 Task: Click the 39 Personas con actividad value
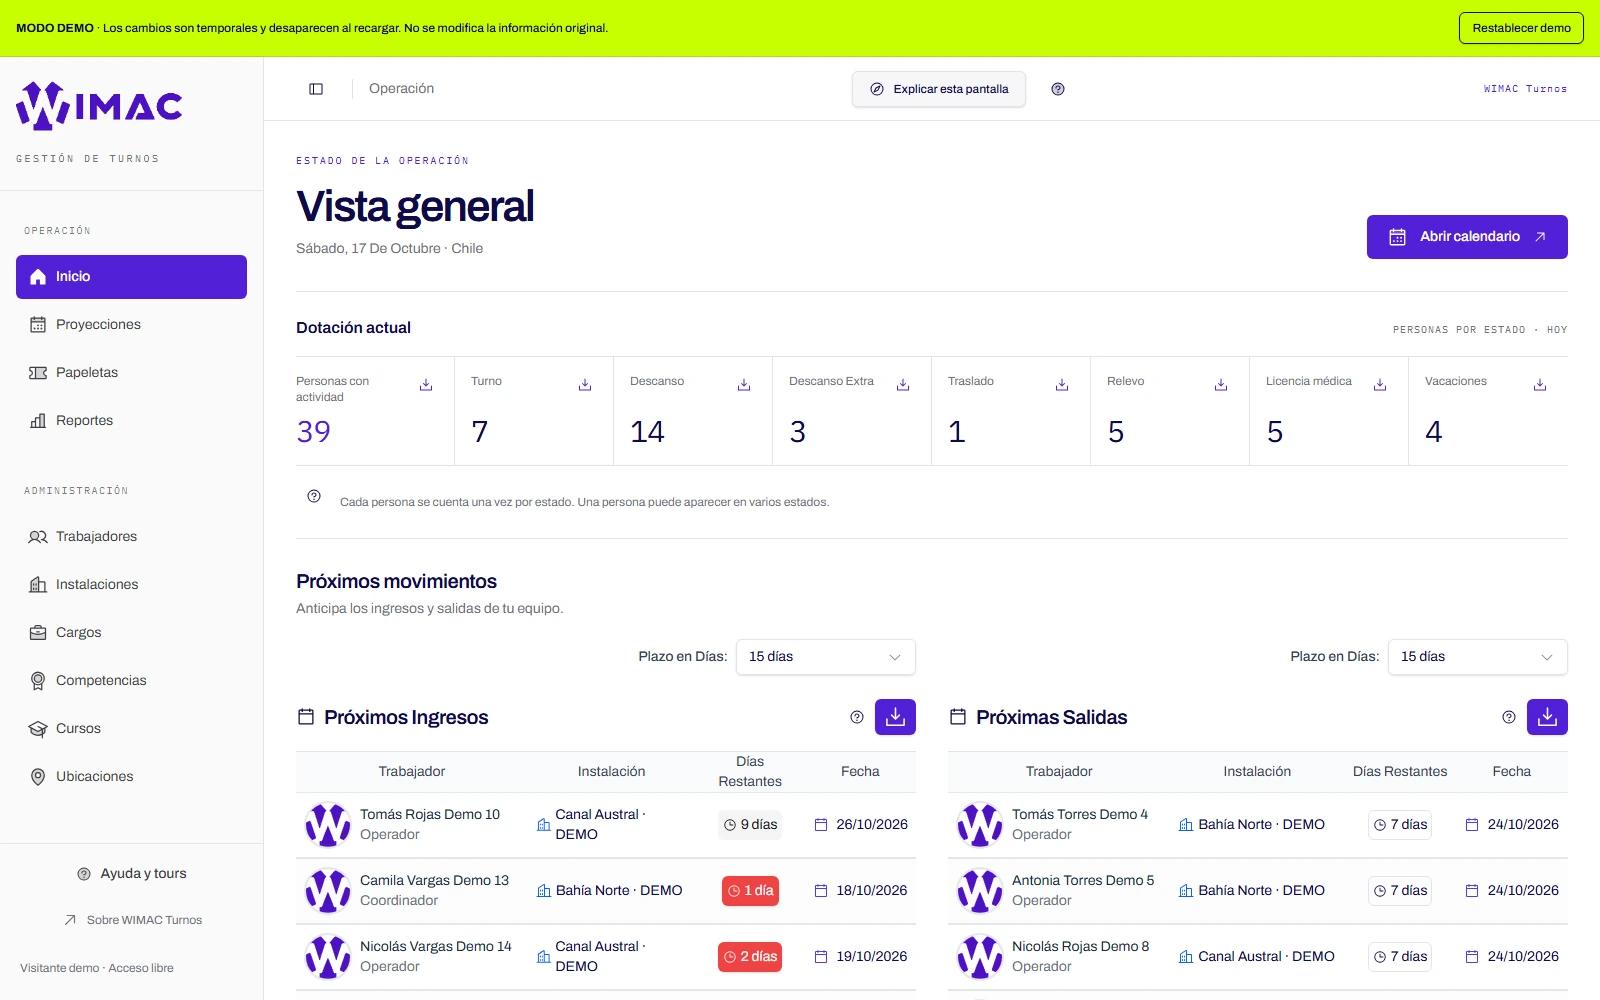(x=313, y=431)
